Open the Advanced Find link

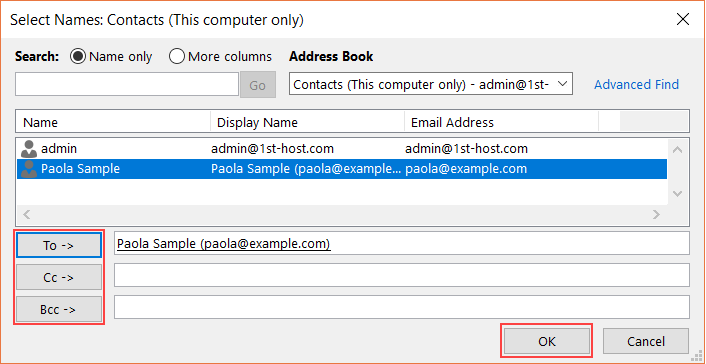(637, 84)
